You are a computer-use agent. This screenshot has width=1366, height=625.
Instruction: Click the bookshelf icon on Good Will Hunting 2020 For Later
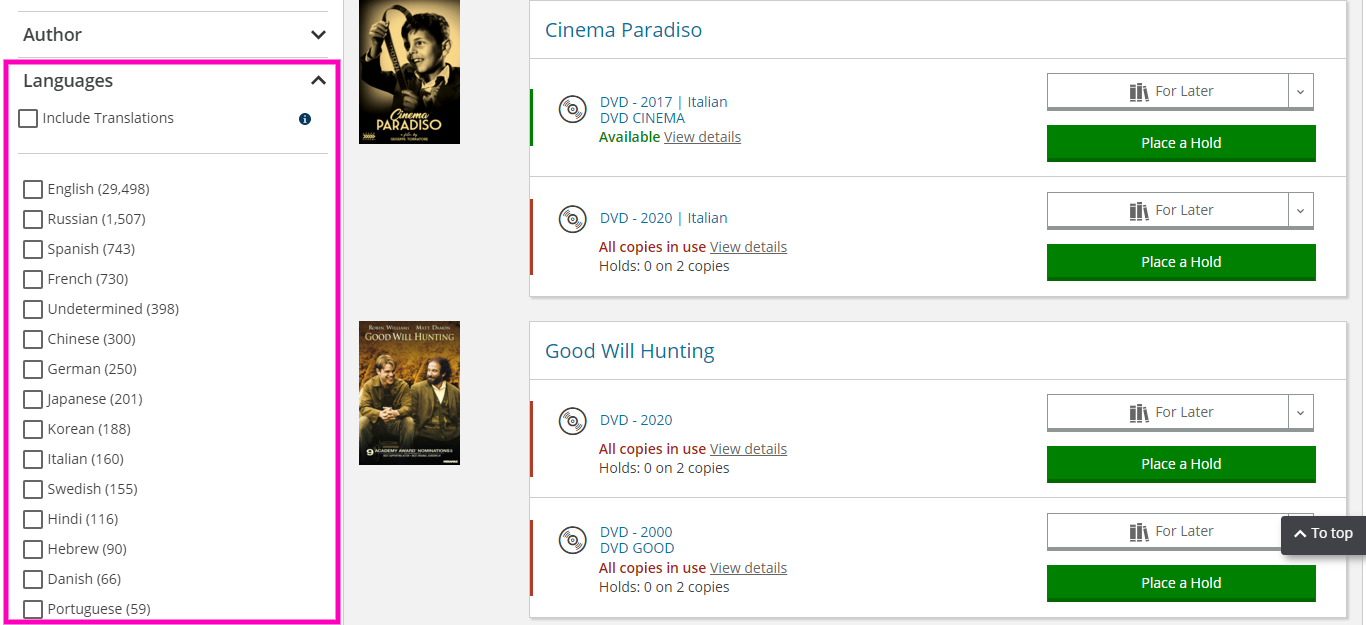coord(1139,413)
